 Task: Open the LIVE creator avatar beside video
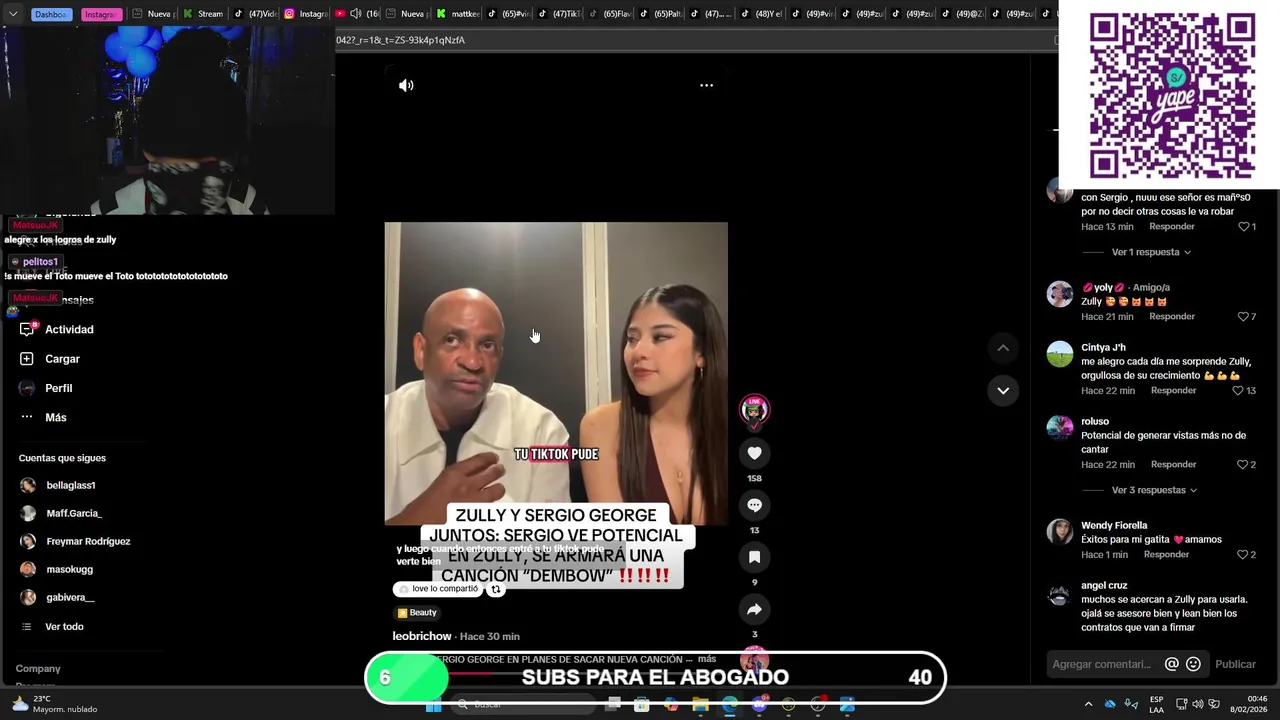(x=754, y=410)
